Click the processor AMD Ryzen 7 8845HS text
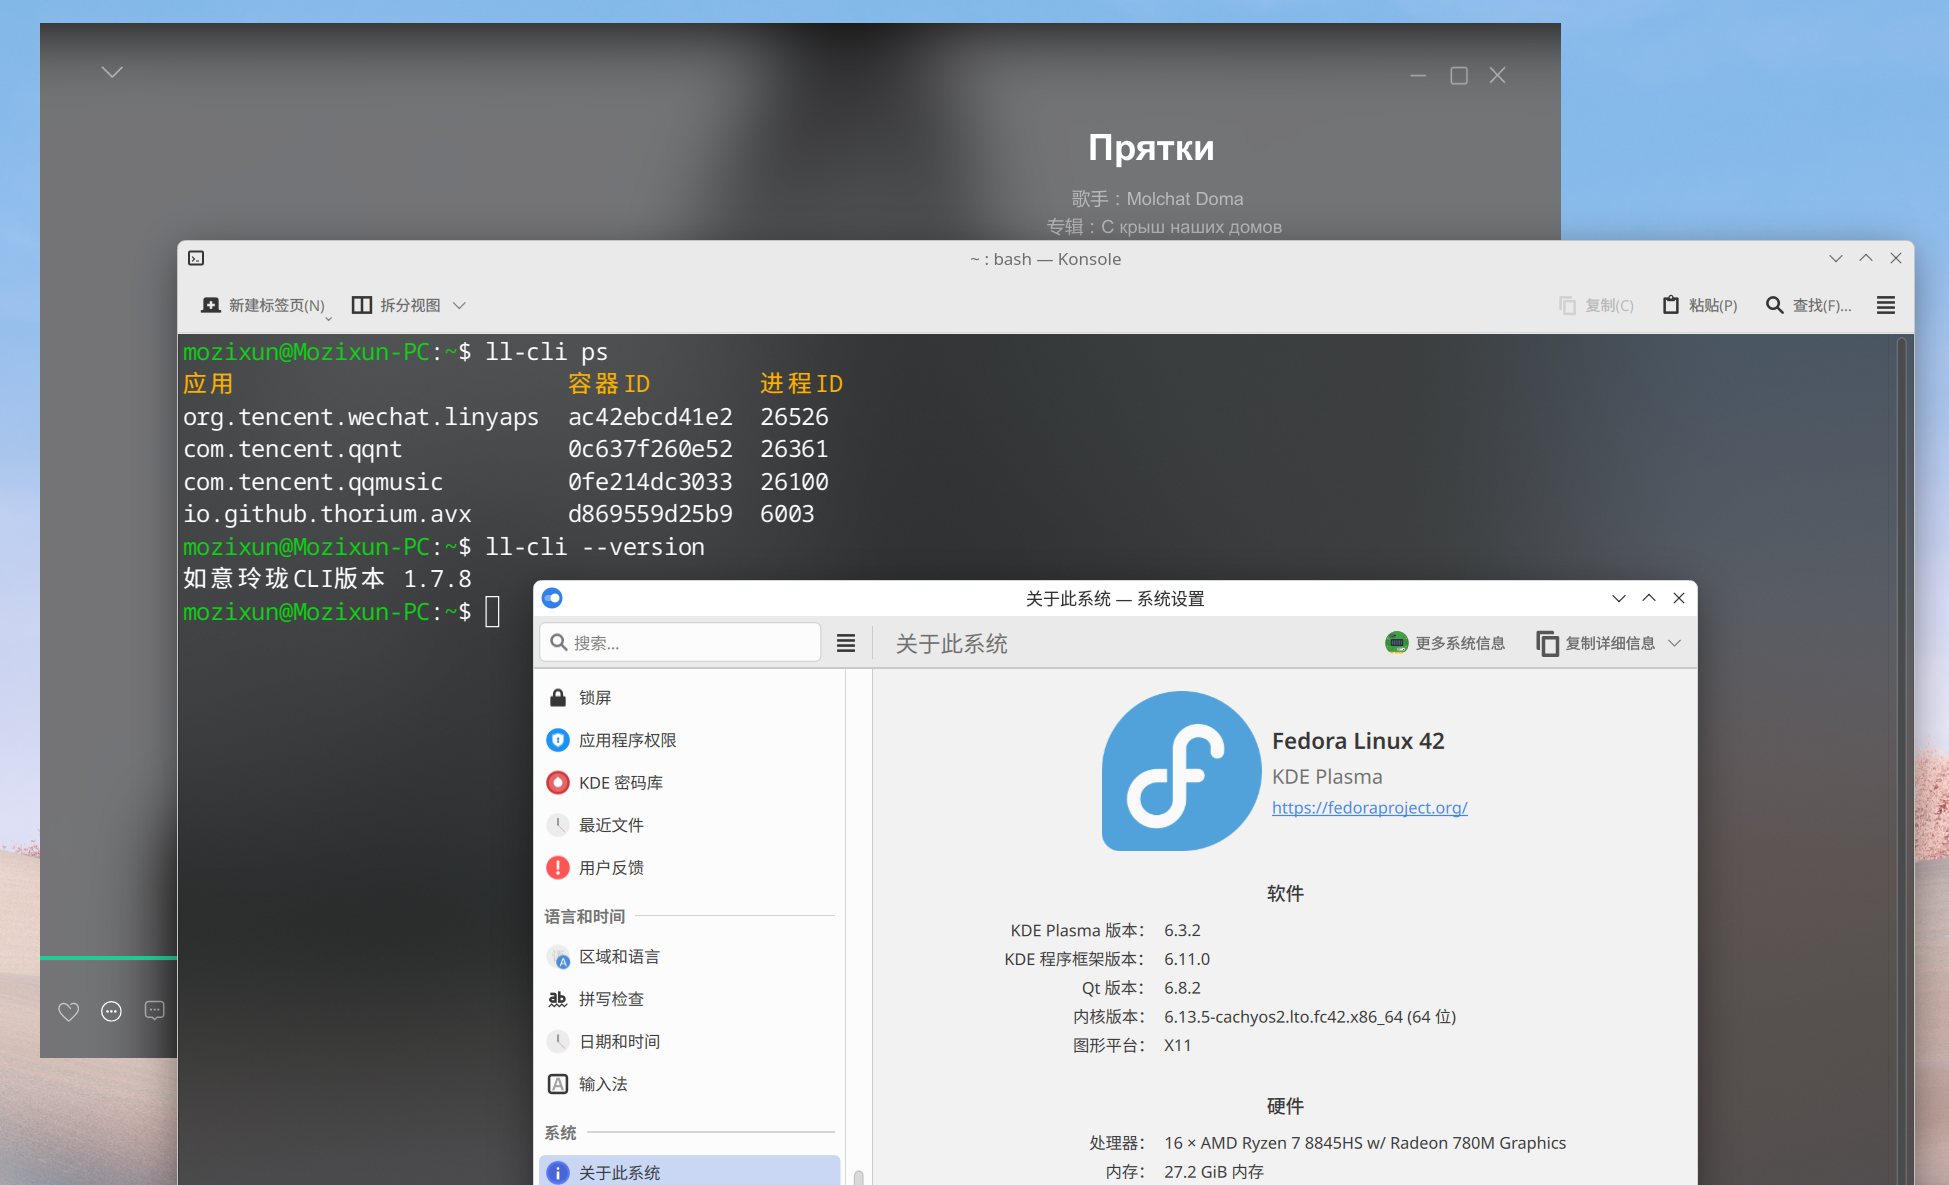This screenshot has width=1949, height=1185. 1365,1143
